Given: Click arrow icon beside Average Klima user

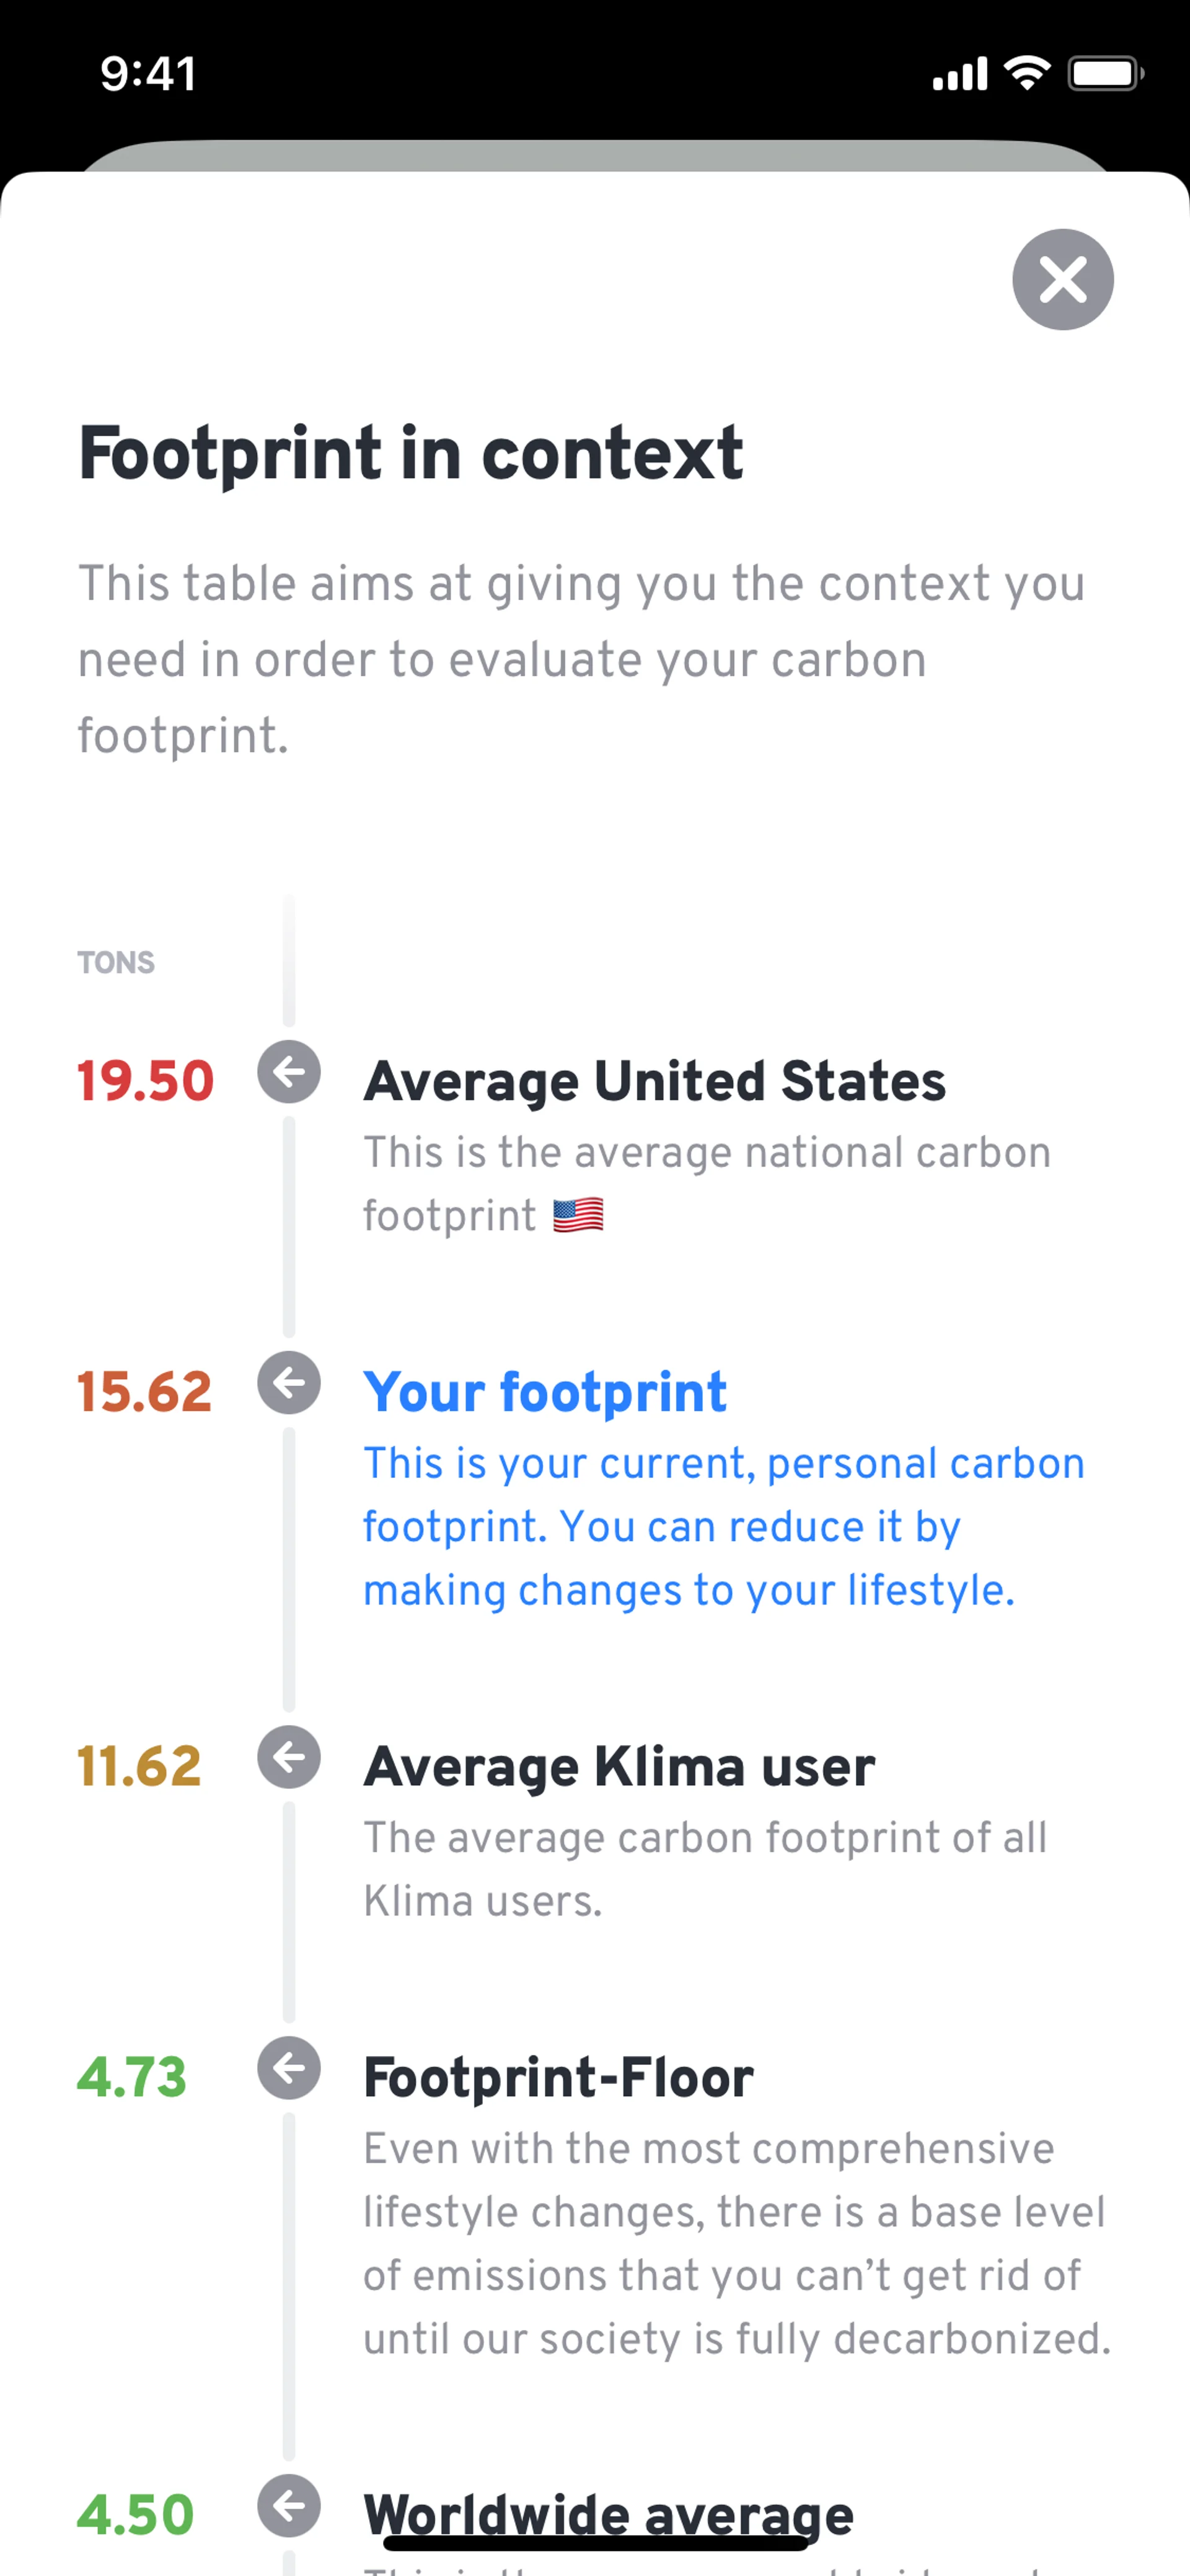Looking at the screenshot, I should [x=289, y=1757].
